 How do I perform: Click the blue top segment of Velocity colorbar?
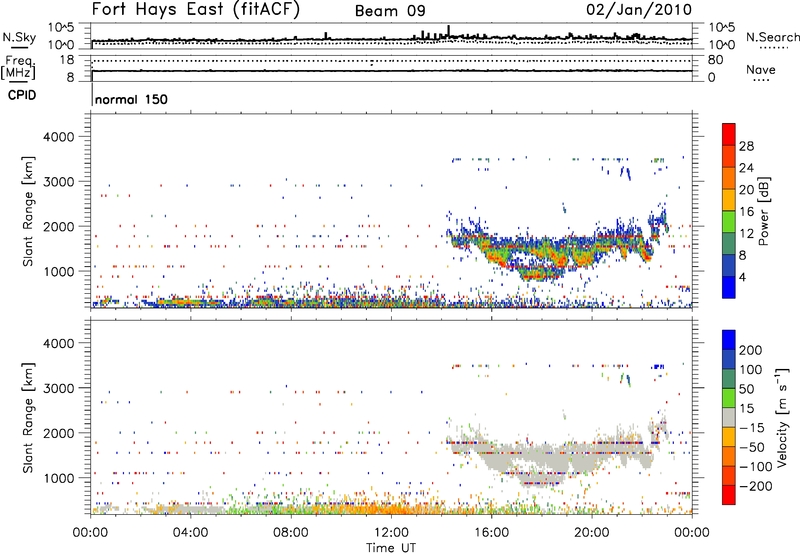click(729, 340)
